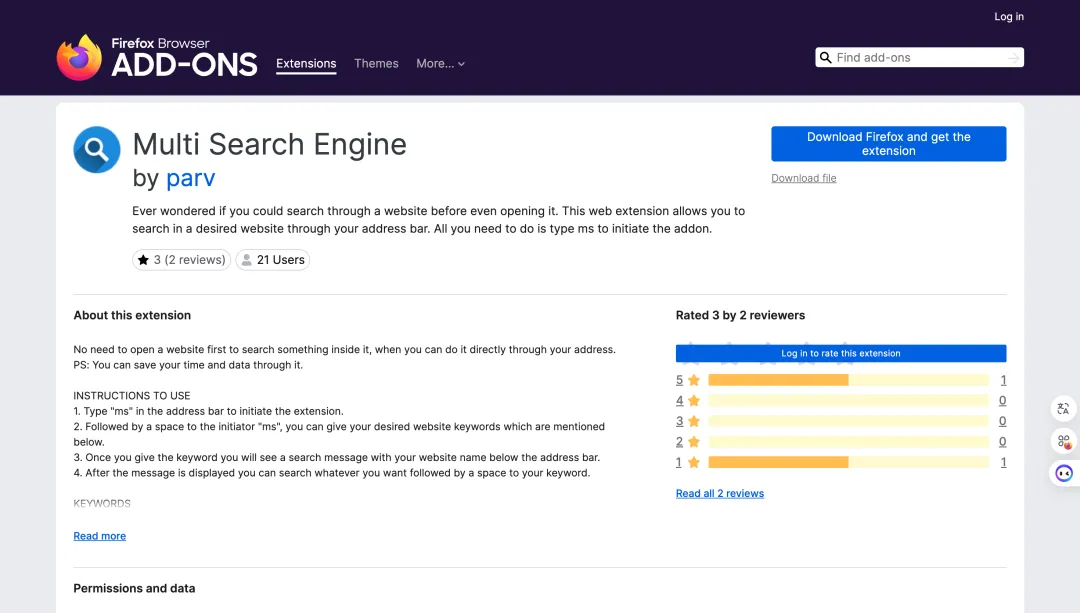The width and height of the screenshot is (1080, 613).
Task: Switch to the Extensions tab
Action: point(306,64)
